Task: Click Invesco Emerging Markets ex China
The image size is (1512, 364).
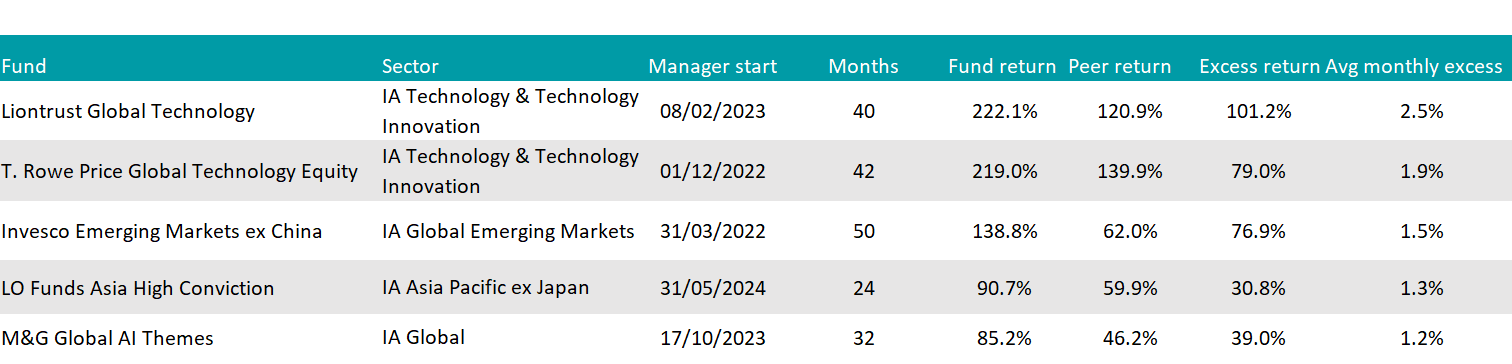Action: 161,231
